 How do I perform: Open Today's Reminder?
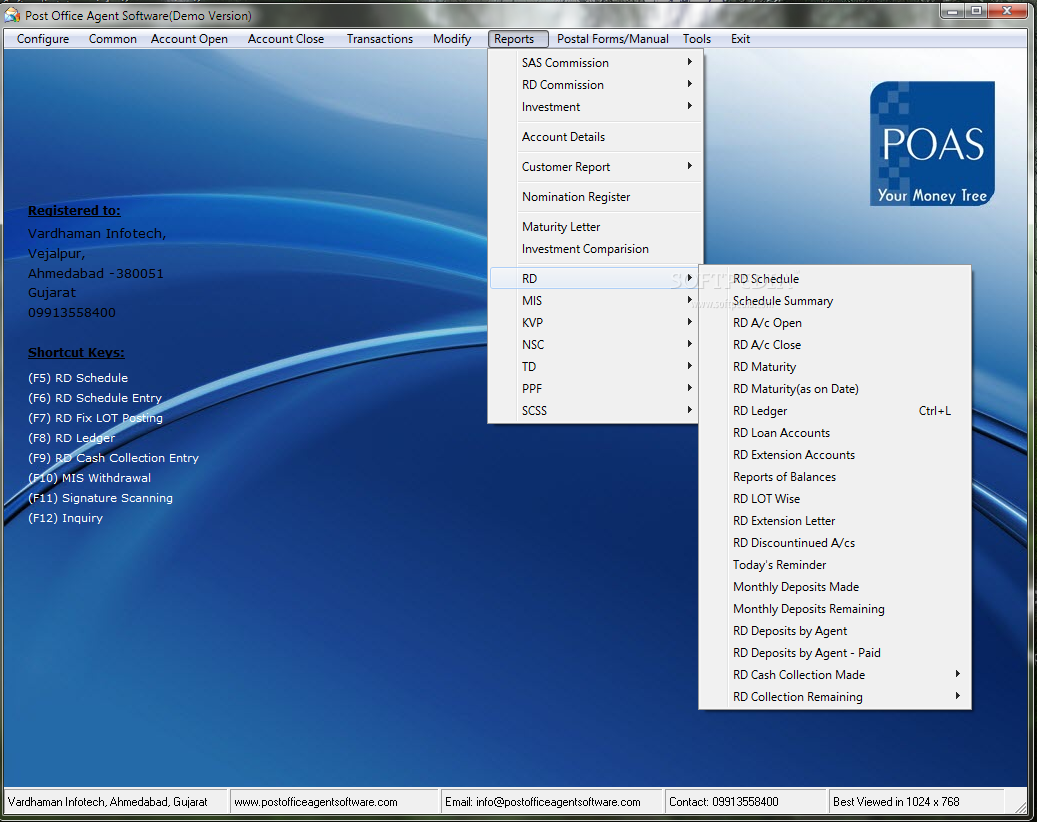click(835, 564)
